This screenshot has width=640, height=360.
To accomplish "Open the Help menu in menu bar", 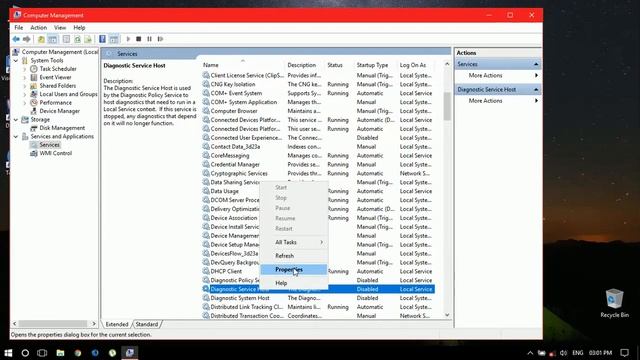I will [x=79, y=28].
